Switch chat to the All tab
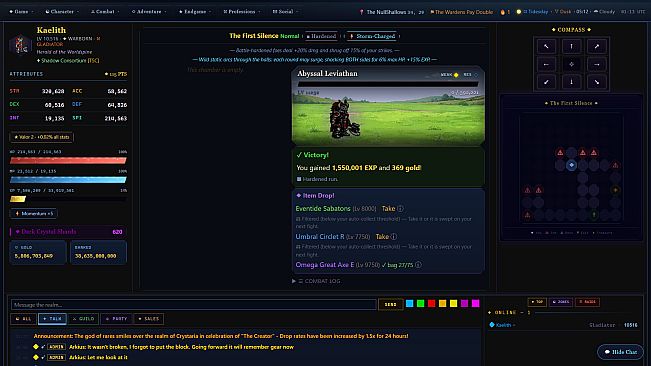 pyautogui.click(x=23, y=319)
